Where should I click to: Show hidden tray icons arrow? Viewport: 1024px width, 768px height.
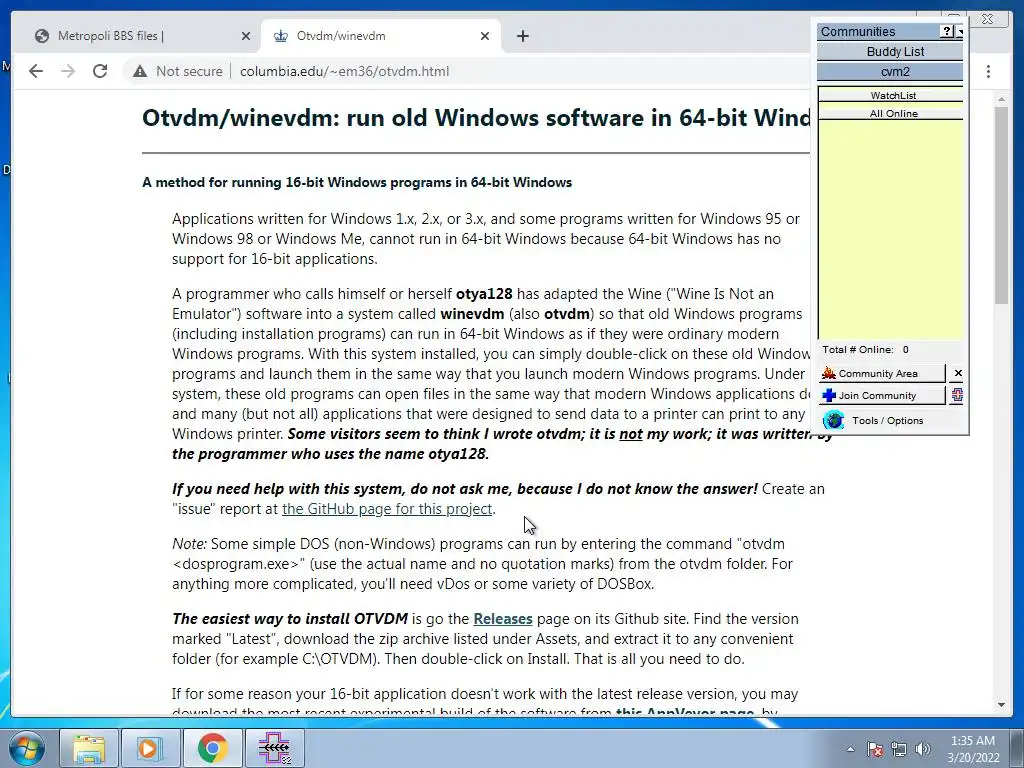tap(850, 749)
